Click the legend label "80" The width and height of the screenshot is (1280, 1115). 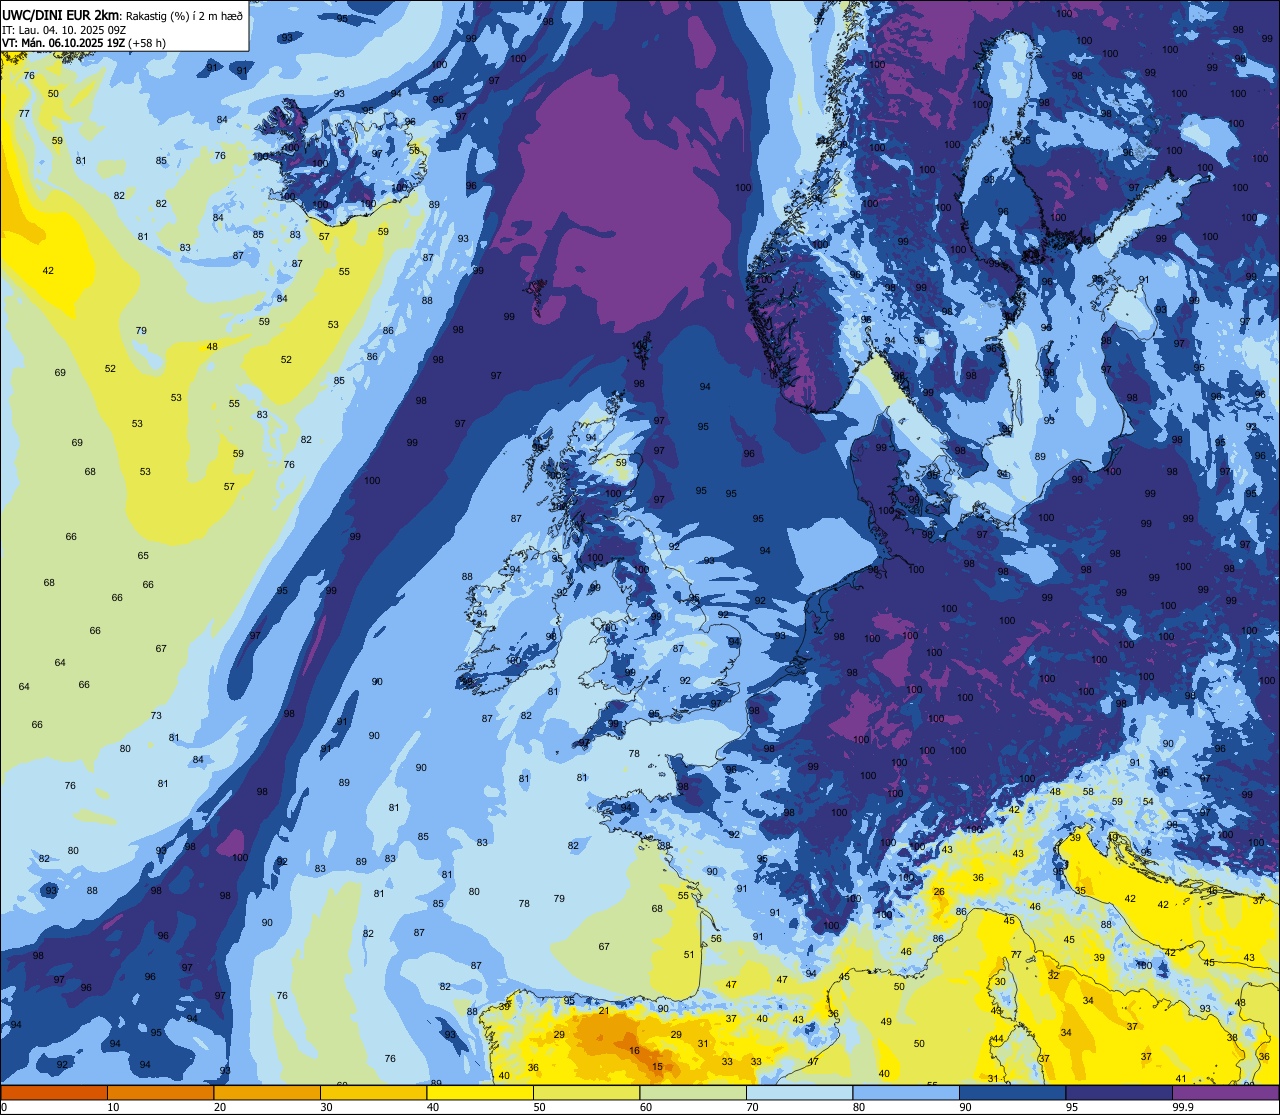click(859, 1107)
